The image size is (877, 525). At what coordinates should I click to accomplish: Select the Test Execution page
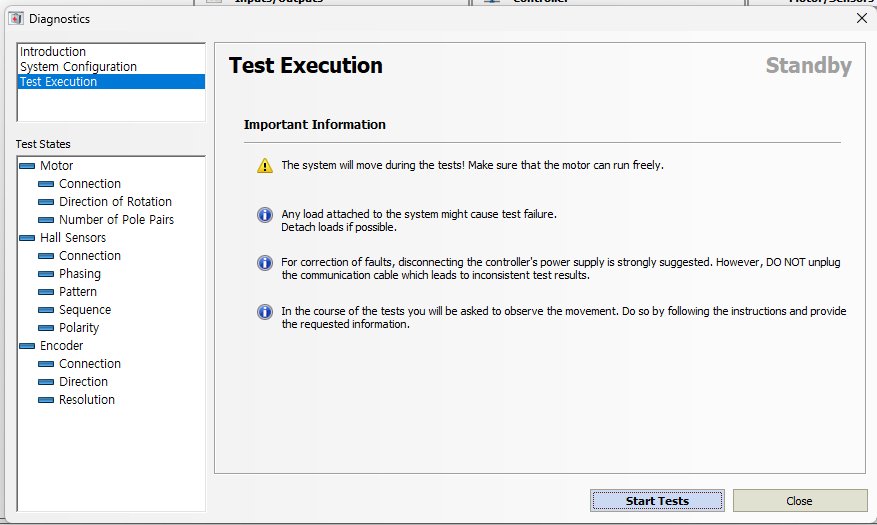[59, 82]
